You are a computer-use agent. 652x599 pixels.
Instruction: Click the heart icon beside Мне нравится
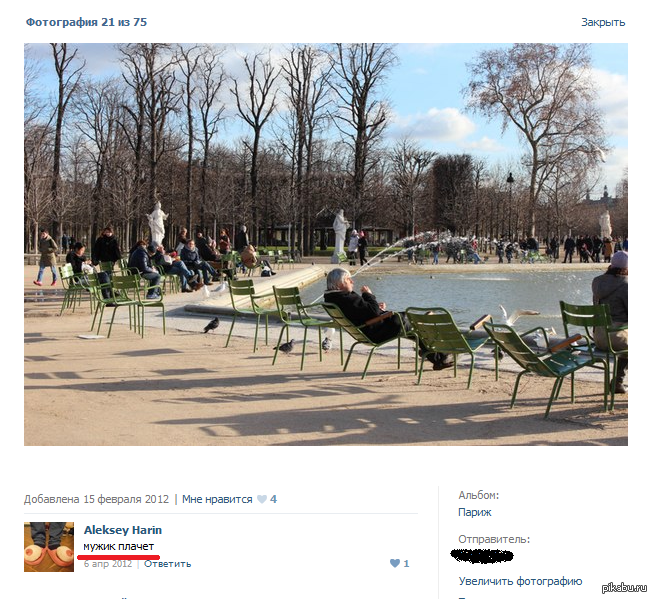(x=262, y=499)
